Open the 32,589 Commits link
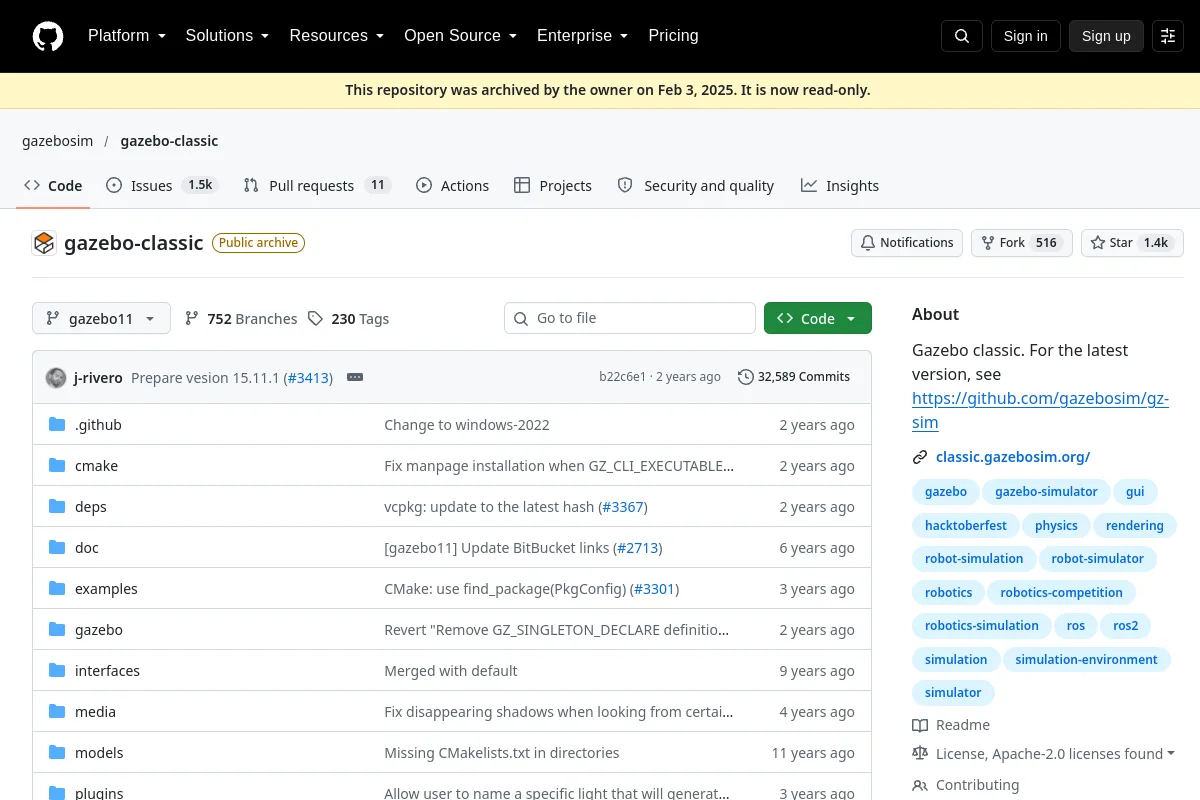The height and width of the screenshot is (800, 1200). click(x=794, y=377)
